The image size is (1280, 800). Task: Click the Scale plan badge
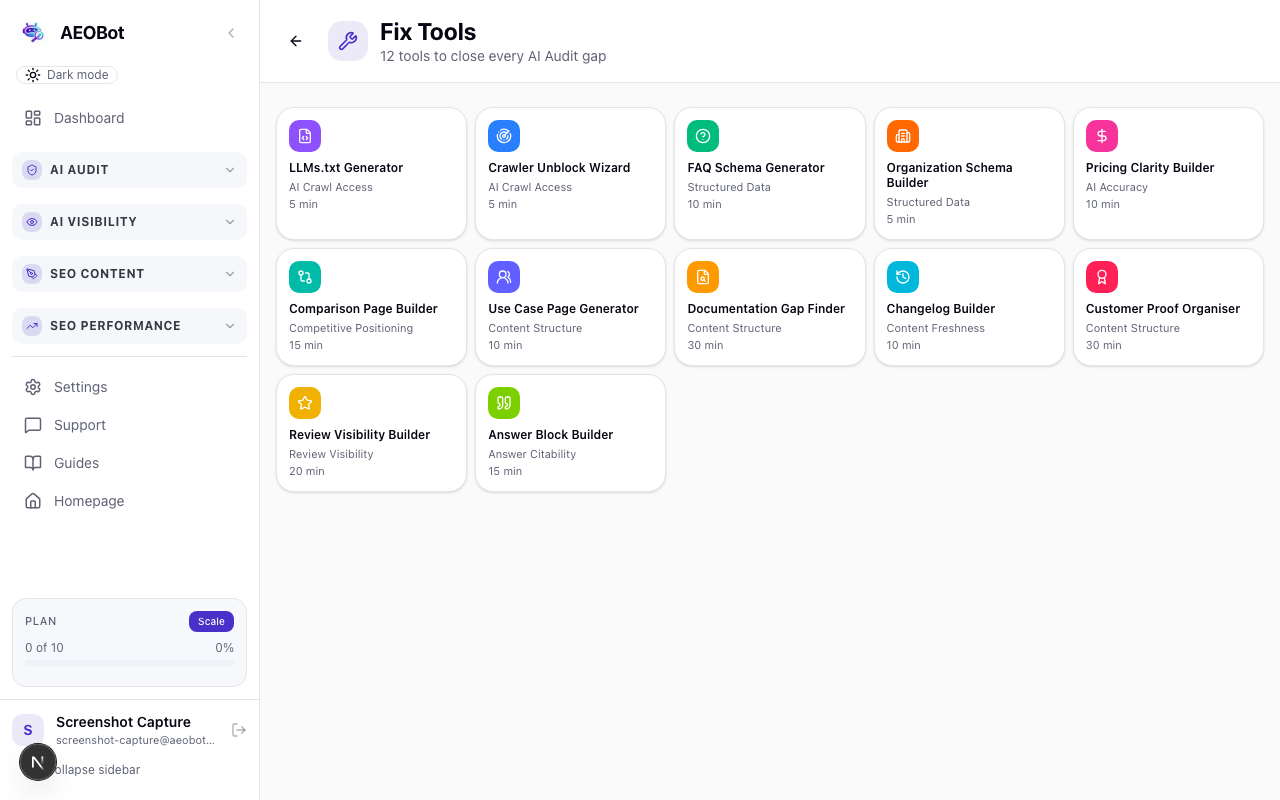[x=211, y=621]
